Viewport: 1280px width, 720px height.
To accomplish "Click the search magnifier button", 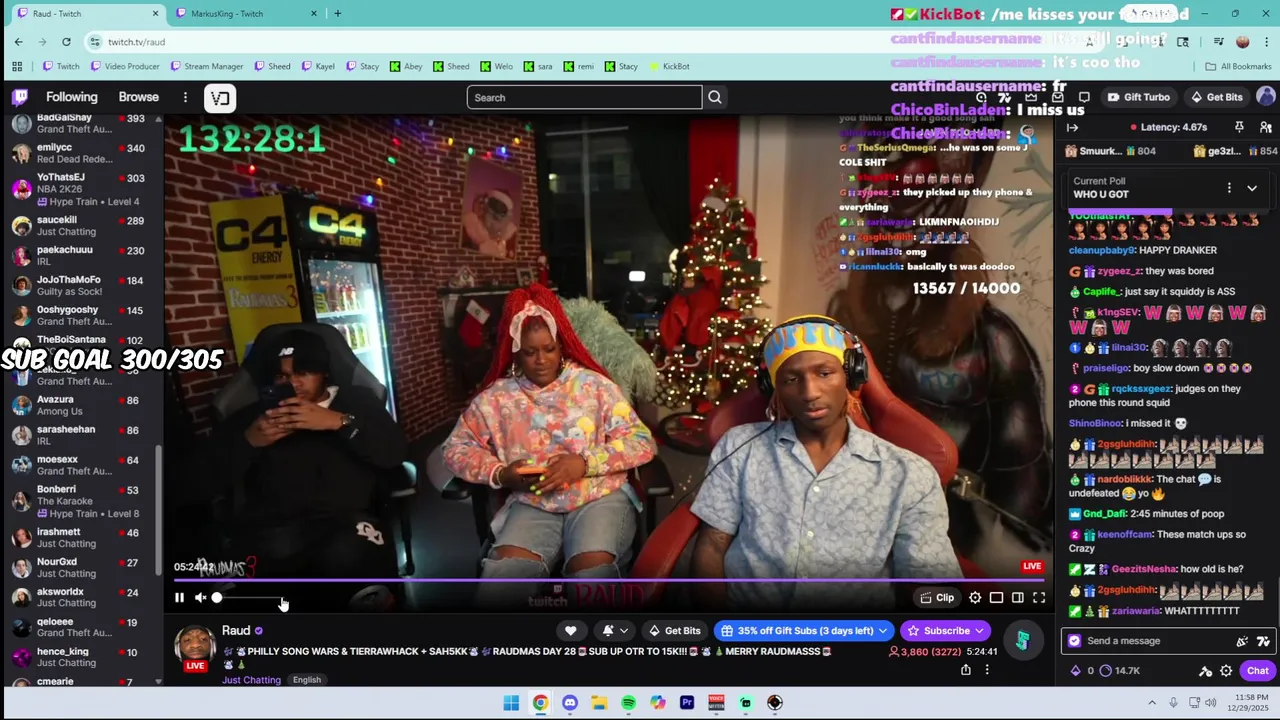I will 715,97.
